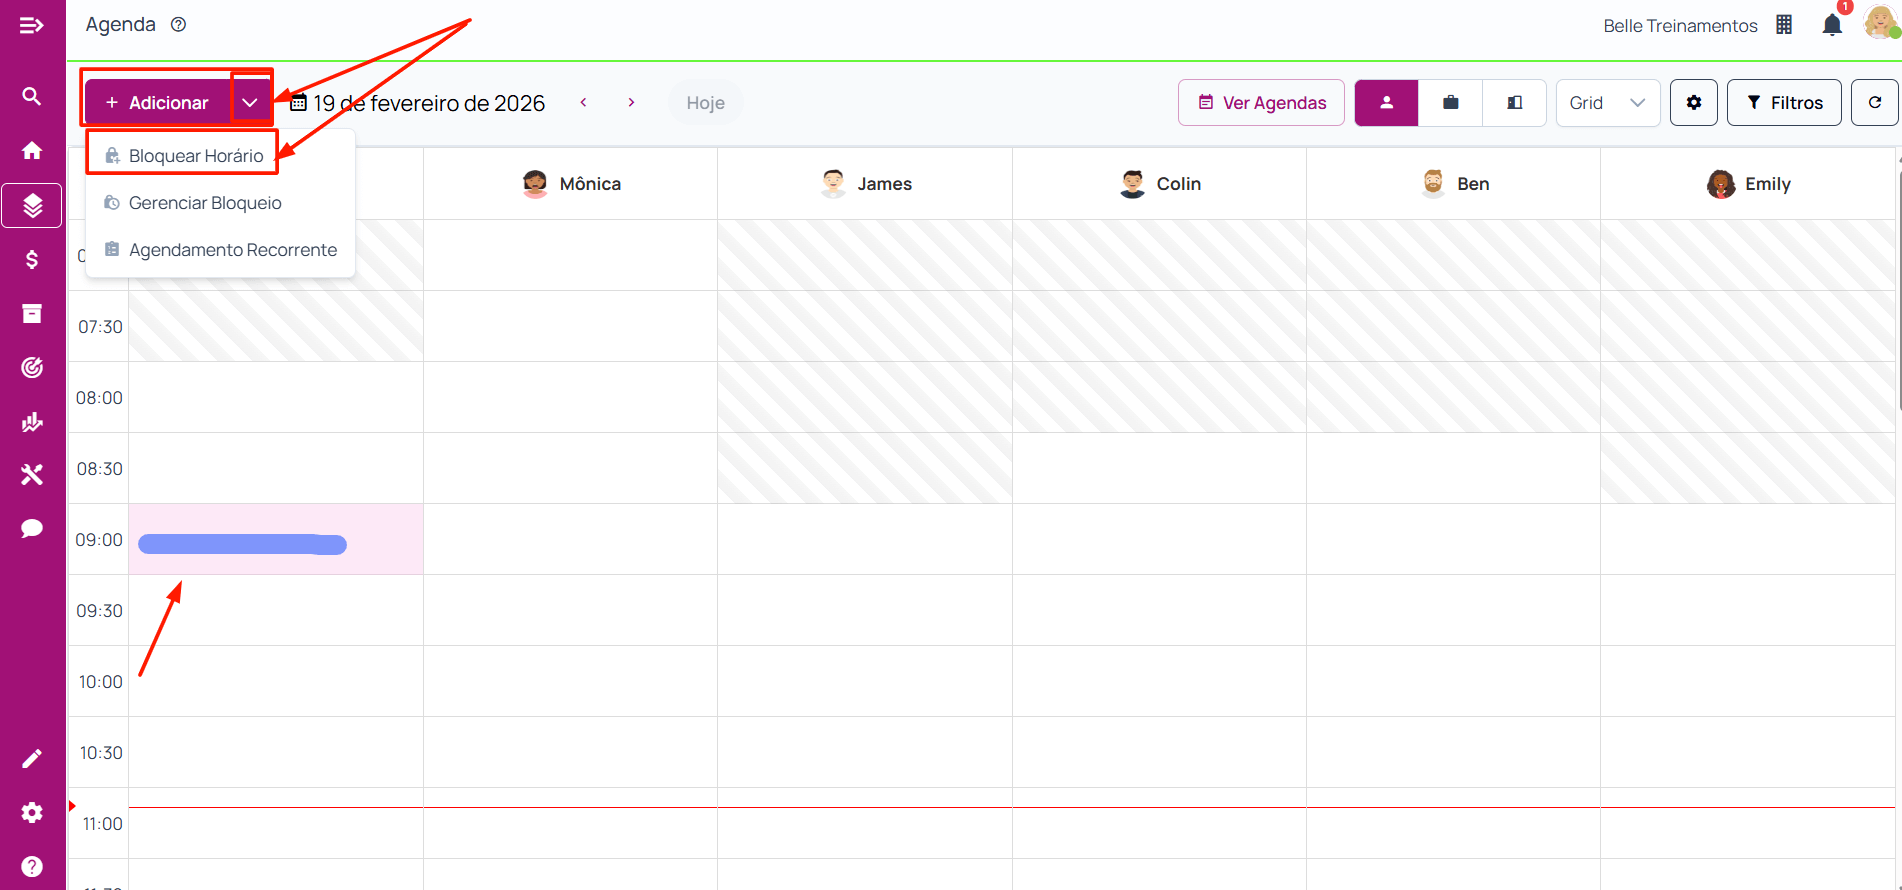Open the home icon in the sidebar
1902x890 pixels.
(32, 151)
